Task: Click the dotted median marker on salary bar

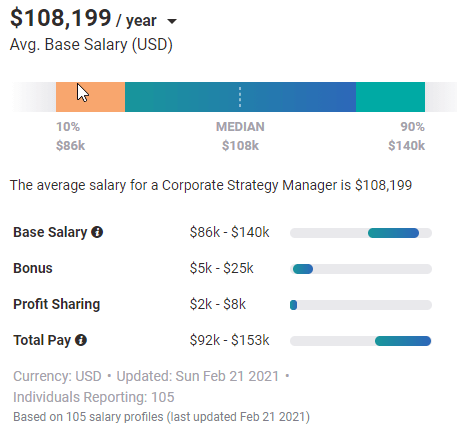Action: pos(240,97)
